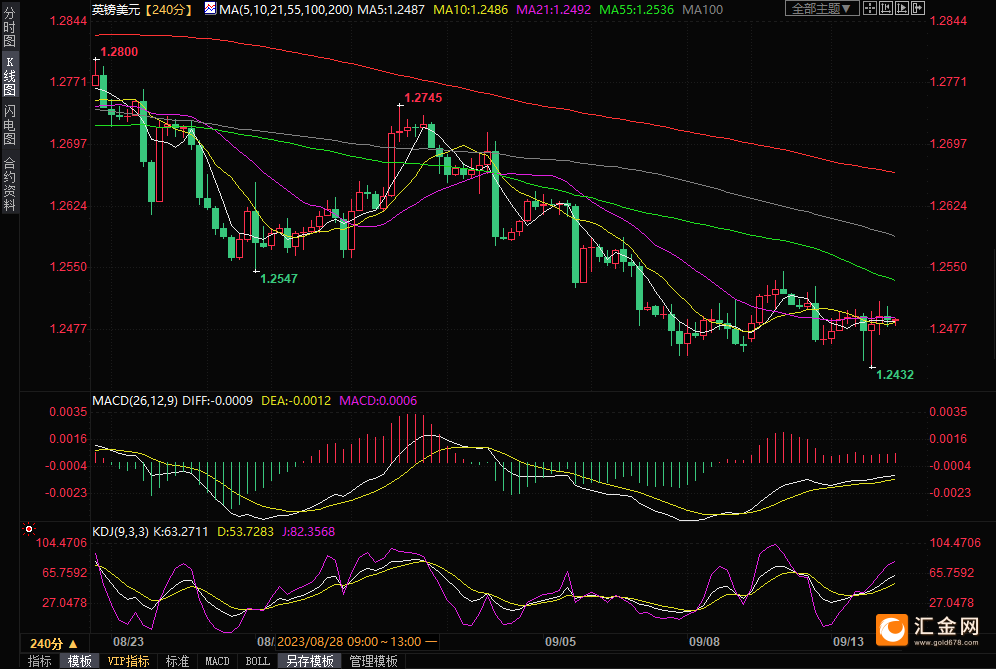This screenshot has height=669, width=996.
Task: Toggle the MACD indicator template
Action: [217, 661]
